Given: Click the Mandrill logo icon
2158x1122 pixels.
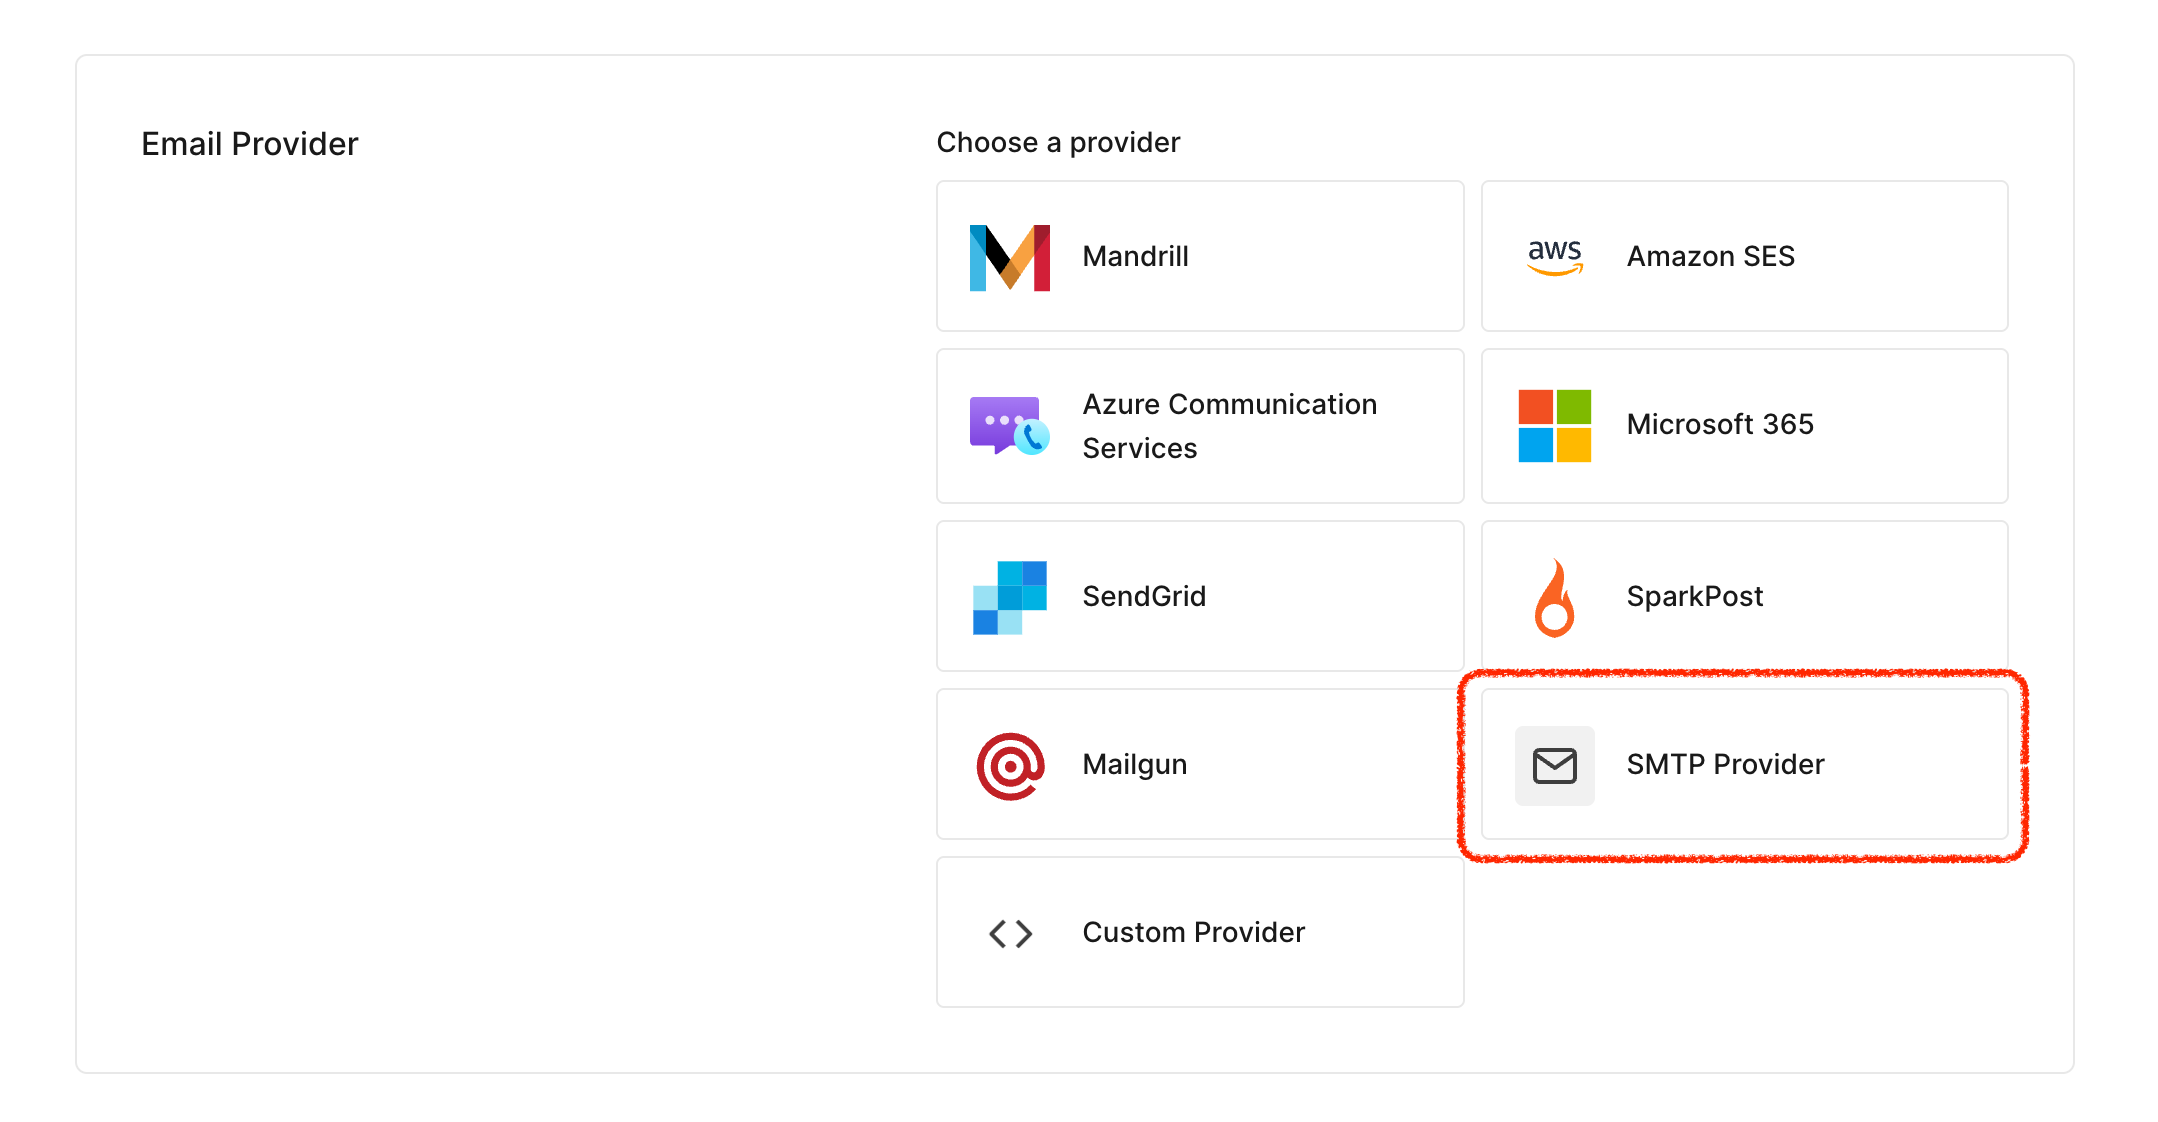Looking at the screenshot, I should coord(1009,257).
